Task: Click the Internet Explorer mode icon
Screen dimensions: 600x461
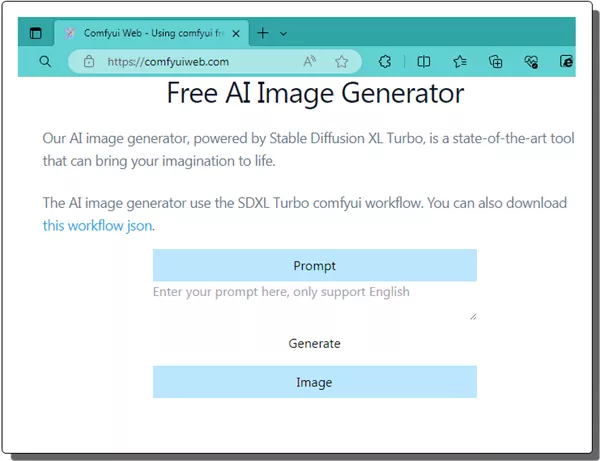Action: point(566,61)
